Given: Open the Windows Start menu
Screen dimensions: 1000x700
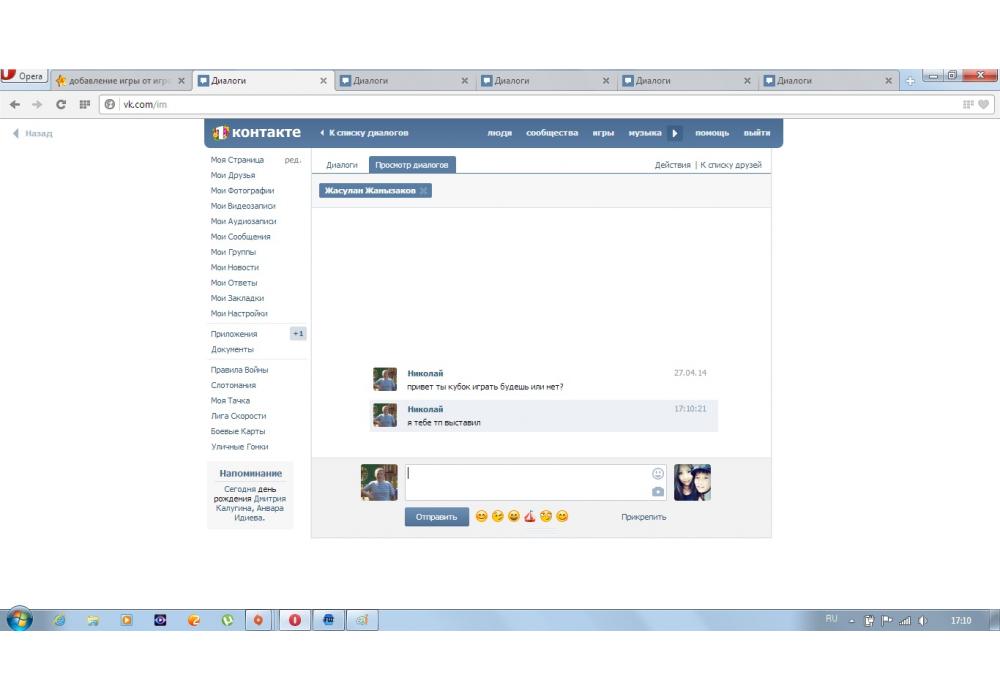Looking at the screenshot, I should point(19,620).
